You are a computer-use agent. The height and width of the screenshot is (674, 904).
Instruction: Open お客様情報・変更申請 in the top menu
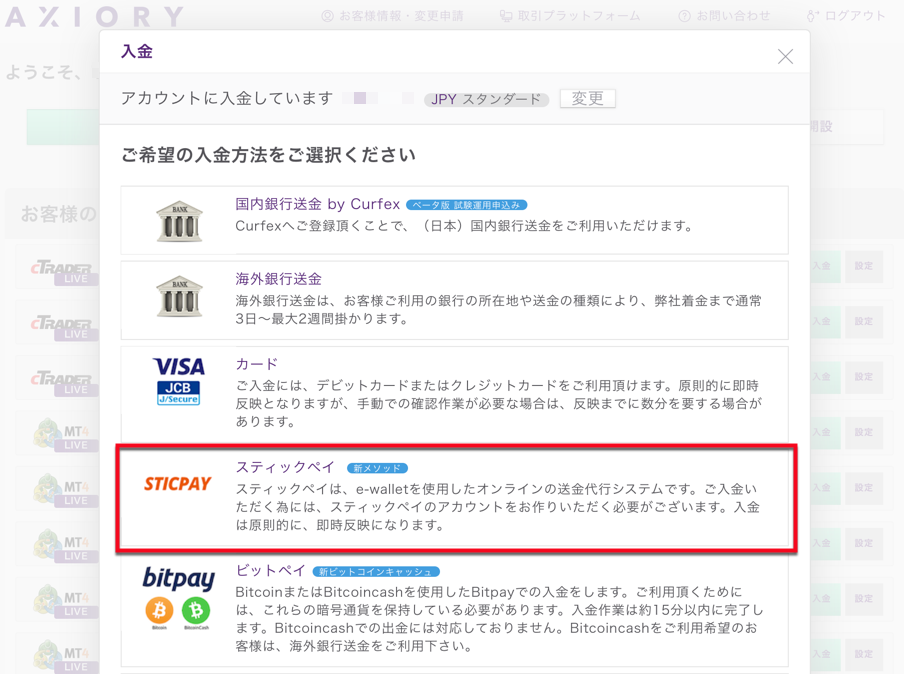(392, 16)
